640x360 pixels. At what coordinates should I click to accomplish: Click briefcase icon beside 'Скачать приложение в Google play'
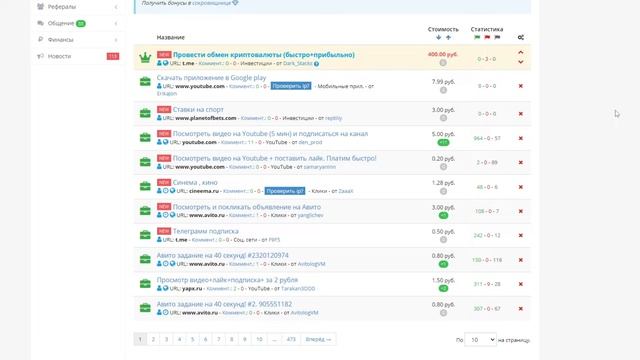point(145,82)
